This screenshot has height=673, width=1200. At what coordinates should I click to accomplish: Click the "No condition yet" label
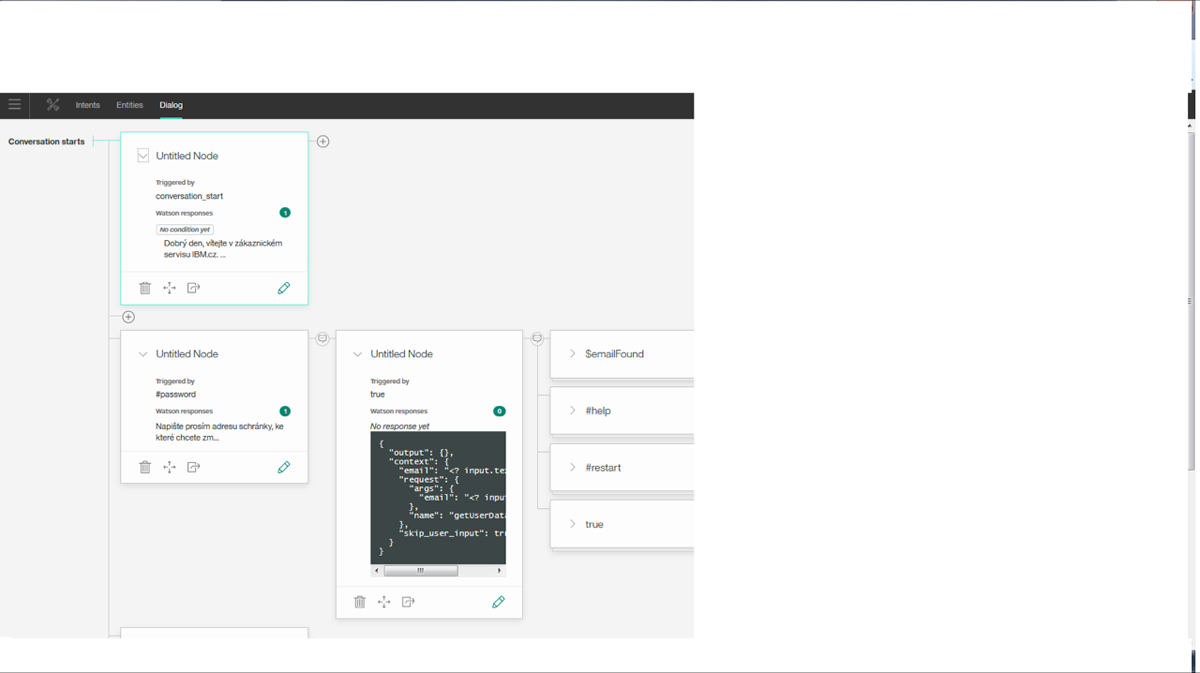185,229
